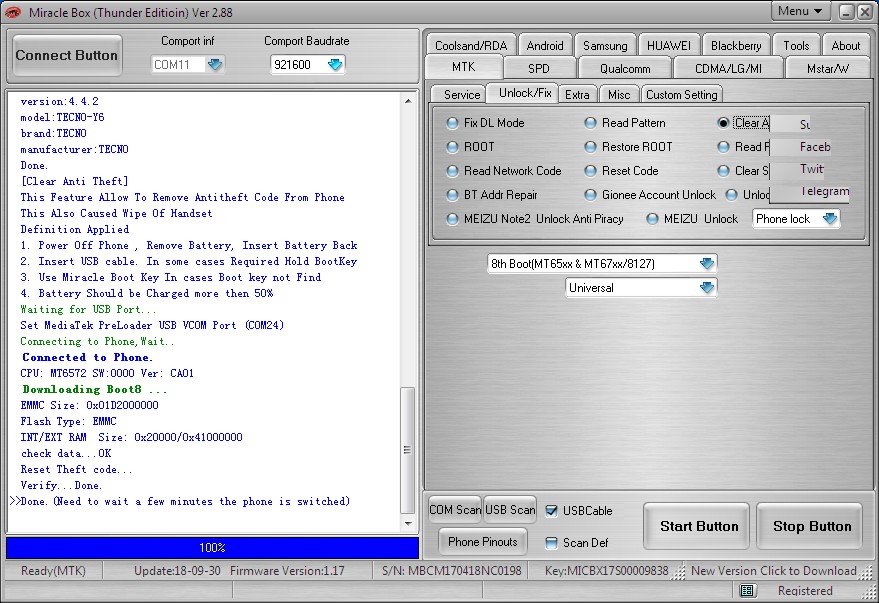Click the USB Scan button
879x603 pixels.
(x=510, y=510)
